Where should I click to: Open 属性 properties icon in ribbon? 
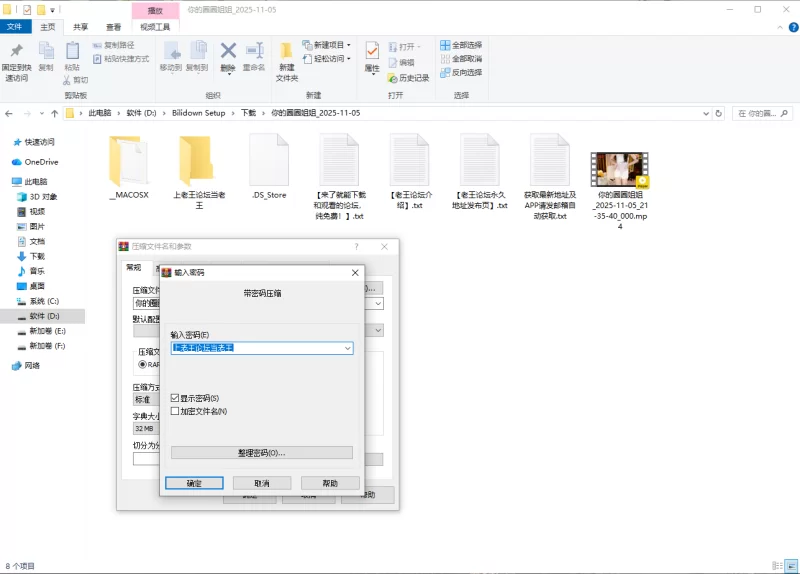pyautogui.click(x=372, y=51)
